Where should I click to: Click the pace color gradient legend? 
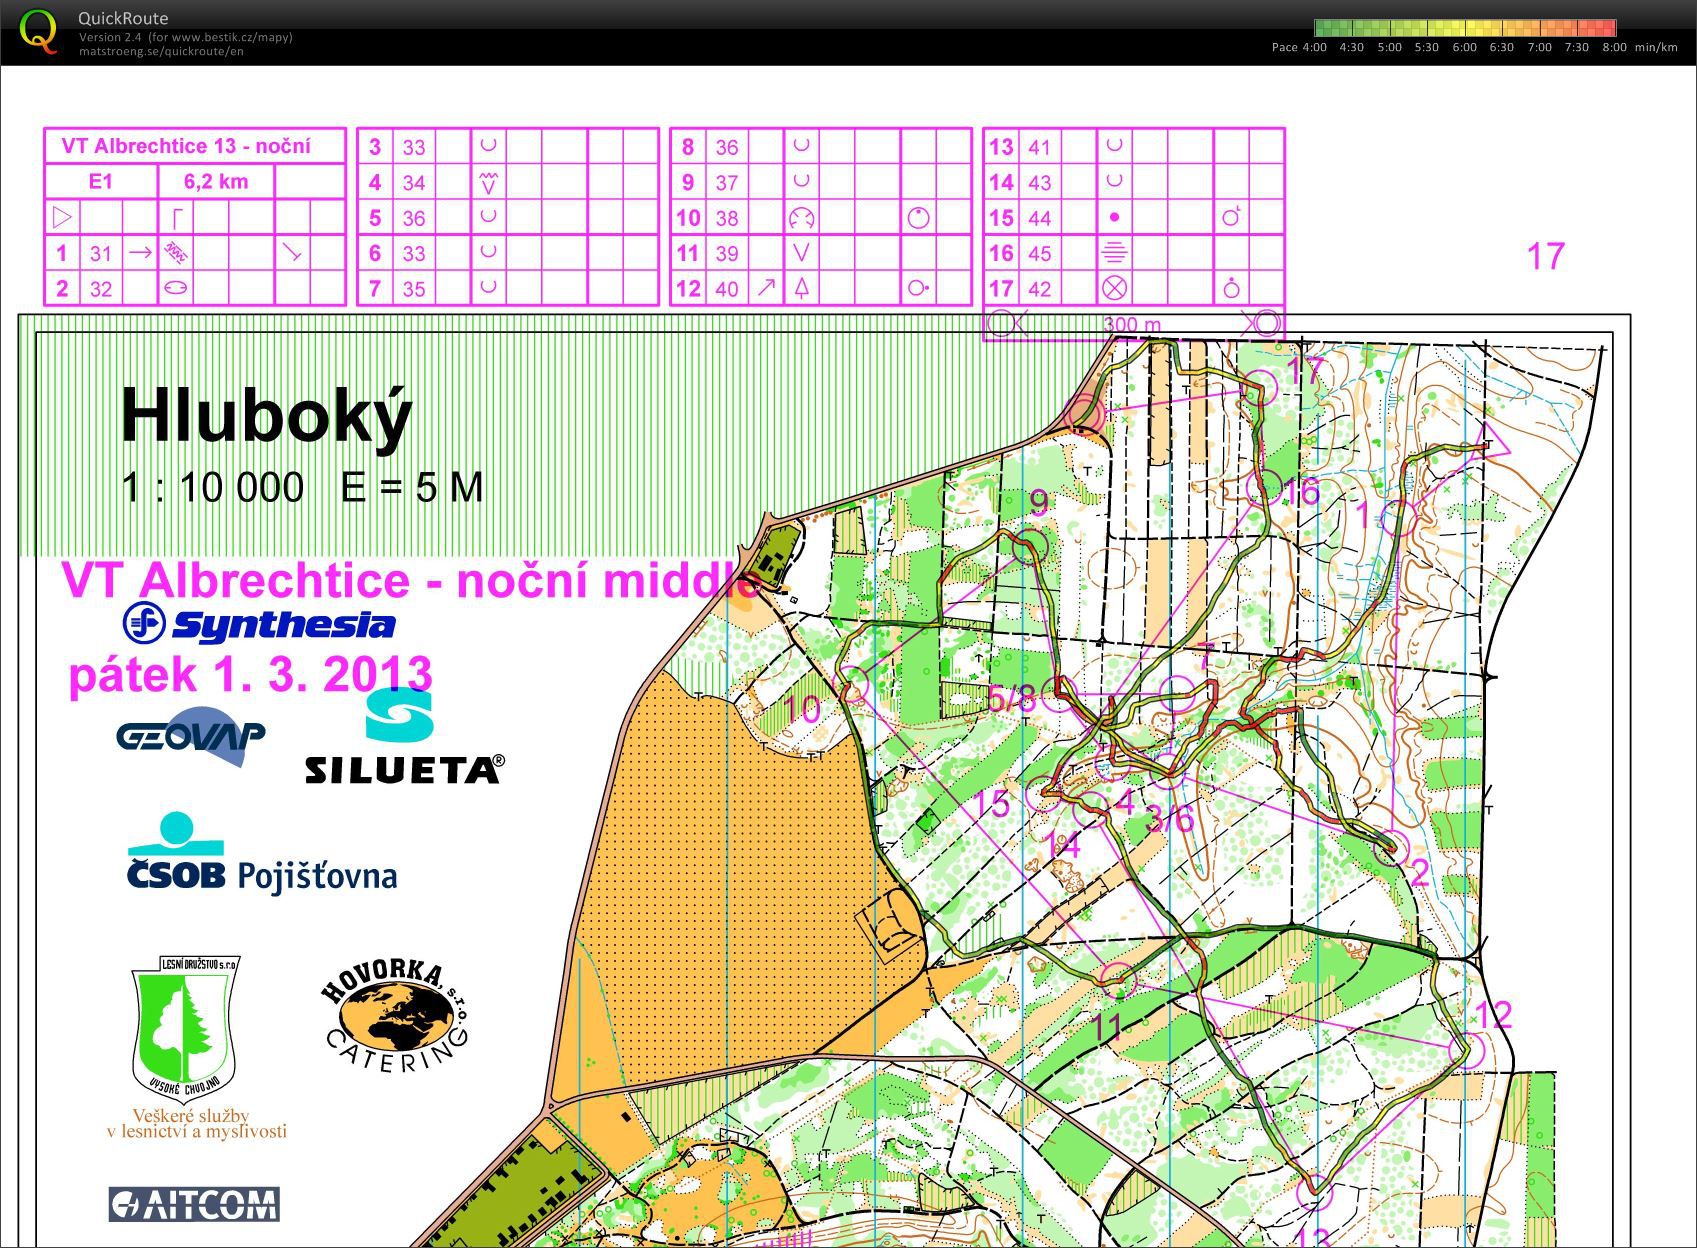point(1464,28)
